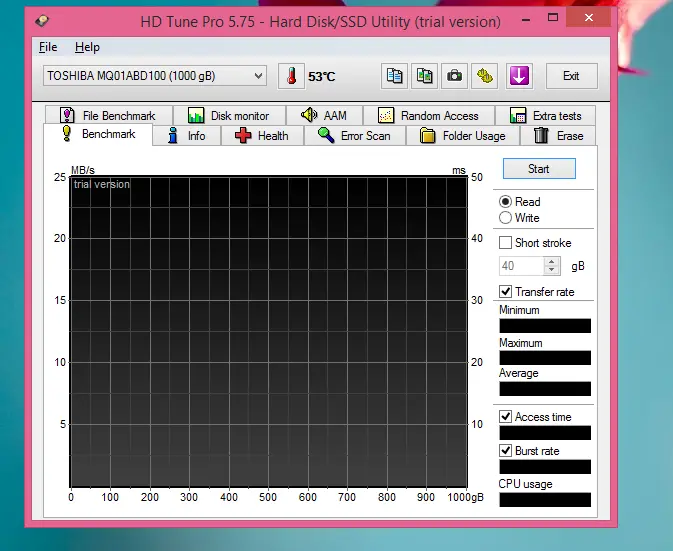The width and height of the screenshot is (673, 551).
Task: Minimize the HD Tune Pro window
Action: click(526, 20)
